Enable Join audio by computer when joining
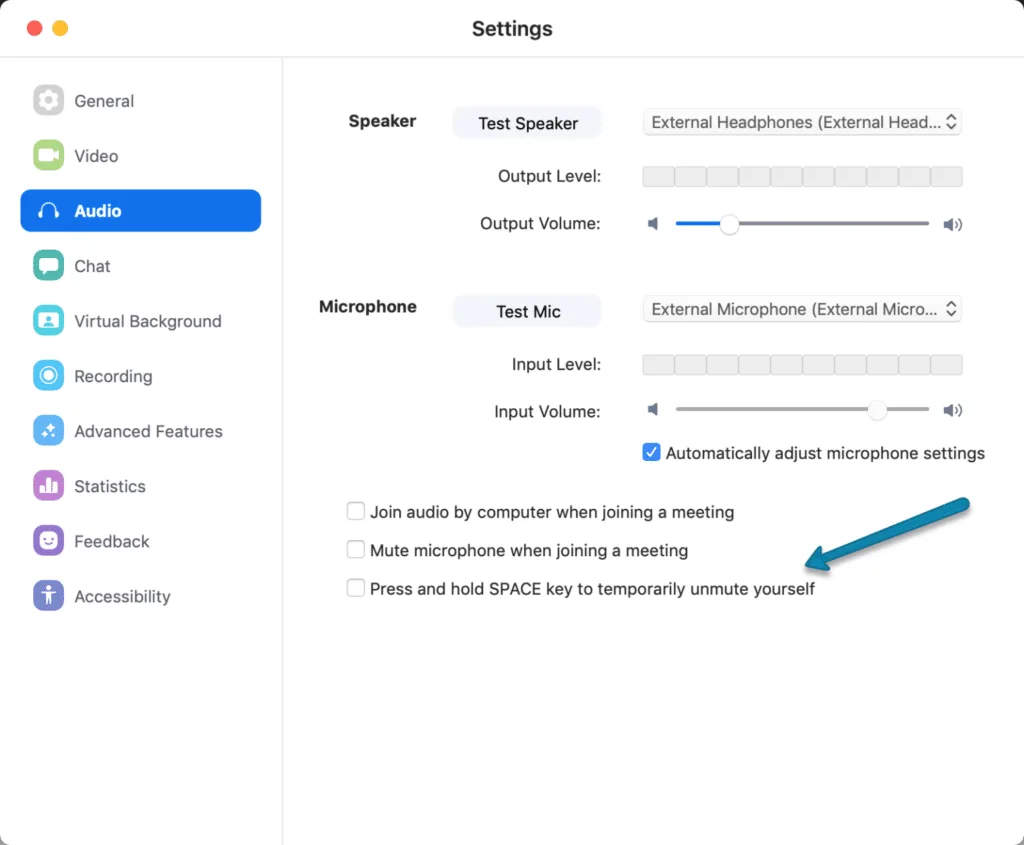Image resolution: width=1024 pixels, height=845 pixels. [356, 512]
